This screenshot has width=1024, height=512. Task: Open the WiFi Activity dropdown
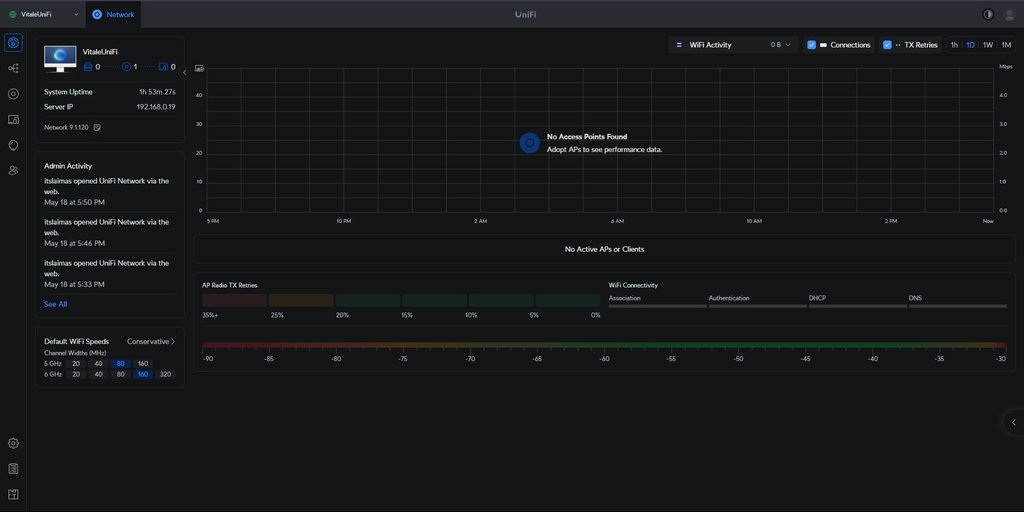tap(733, 45)
